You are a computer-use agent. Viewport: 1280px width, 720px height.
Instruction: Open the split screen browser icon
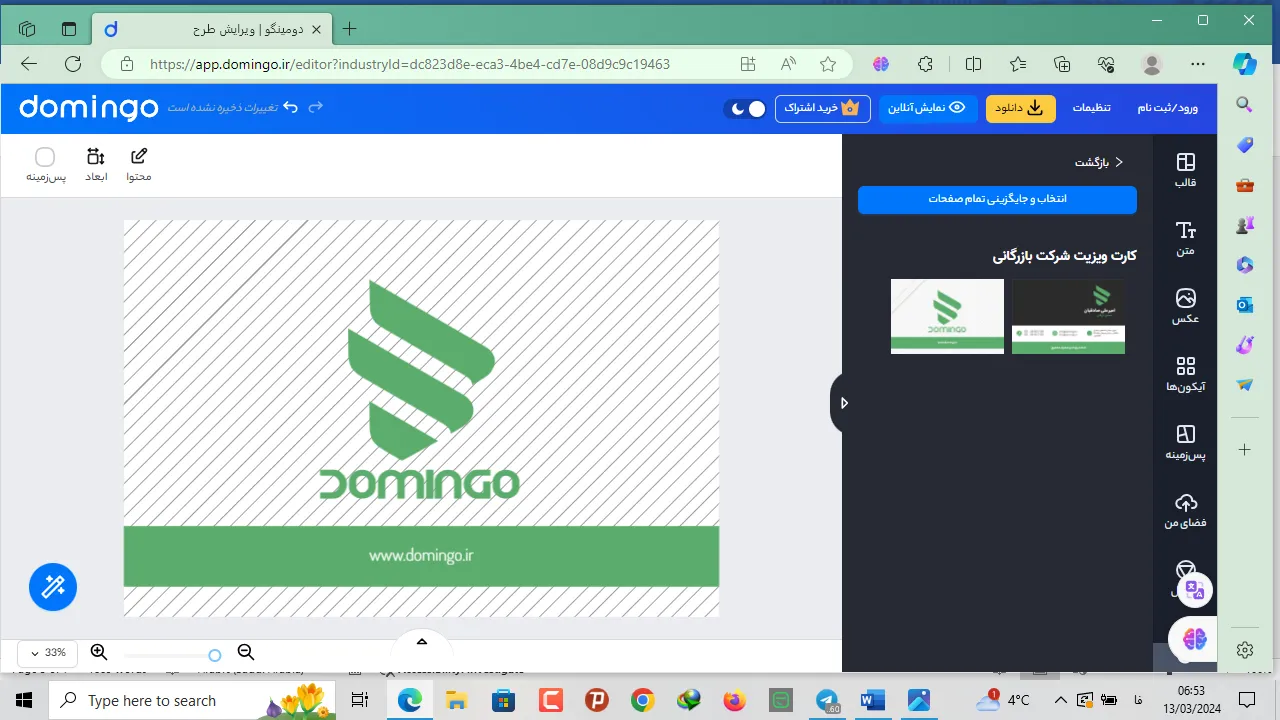click(x=973, y=64)
